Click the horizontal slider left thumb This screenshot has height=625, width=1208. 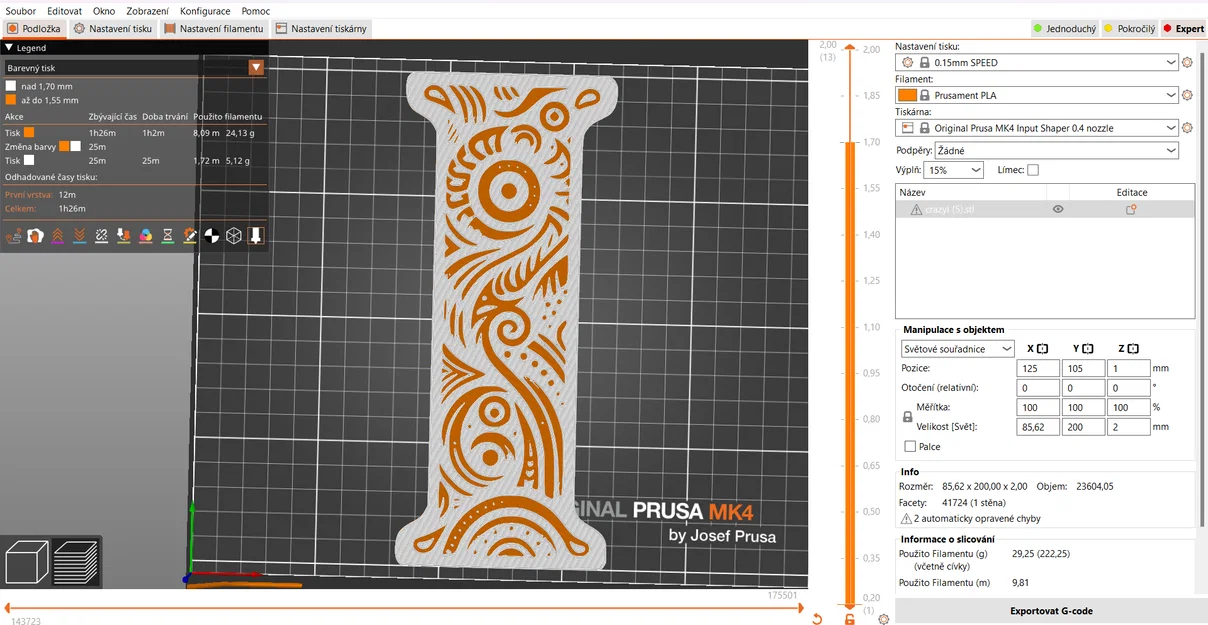point(8,607)
